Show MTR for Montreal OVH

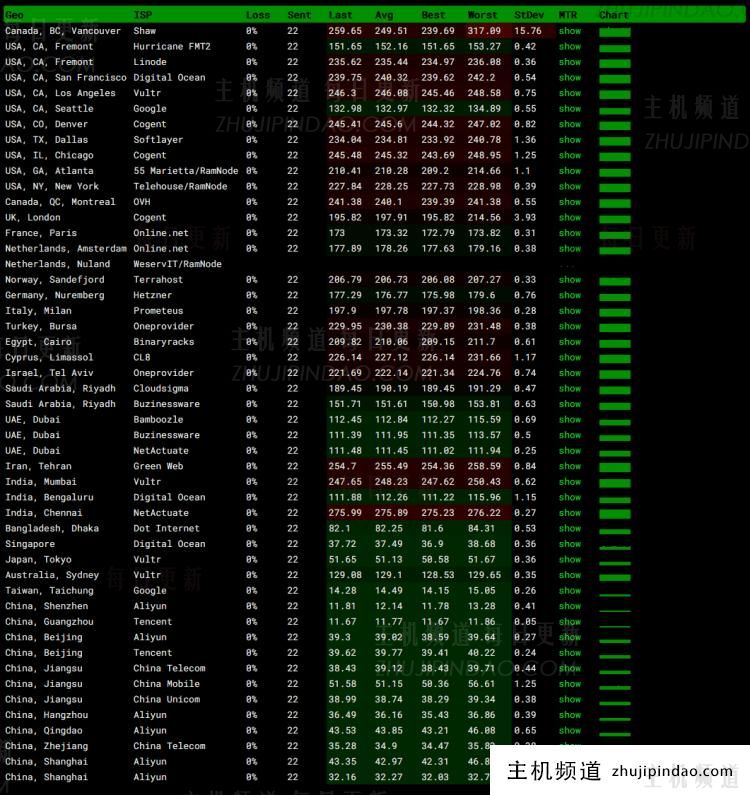click(569, 202)
